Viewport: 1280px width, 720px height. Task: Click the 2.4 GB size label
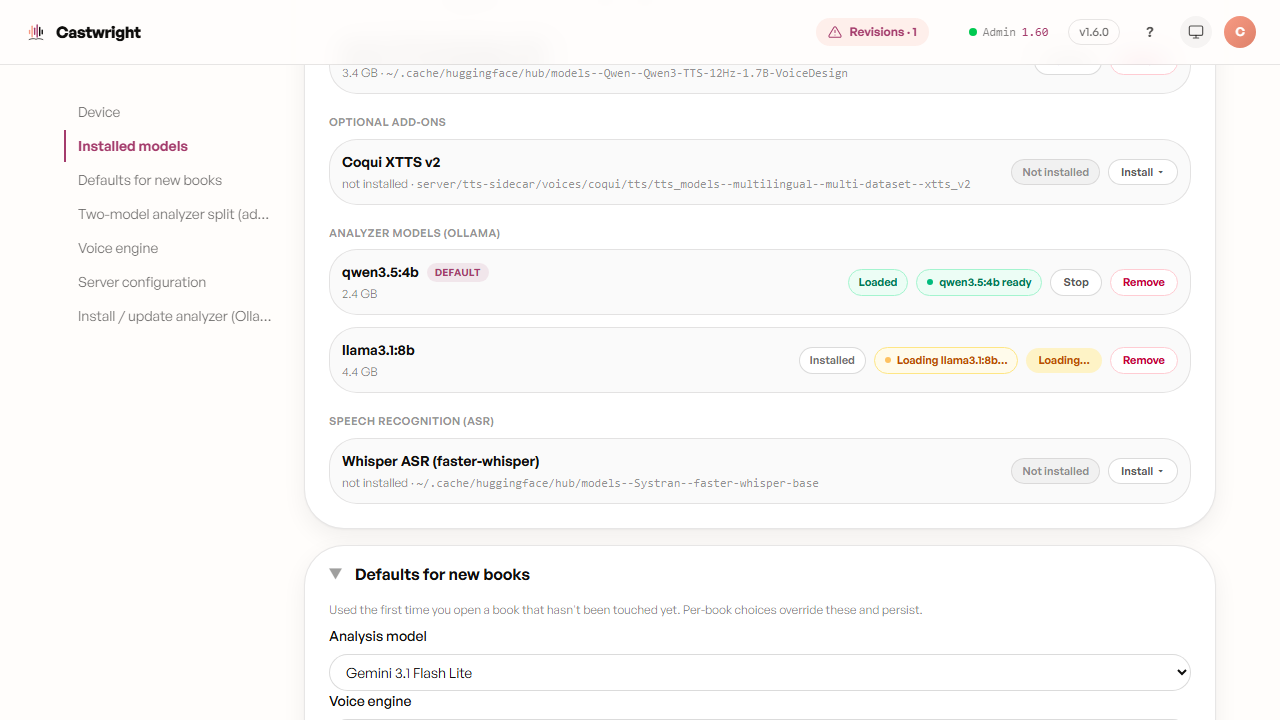360,294
